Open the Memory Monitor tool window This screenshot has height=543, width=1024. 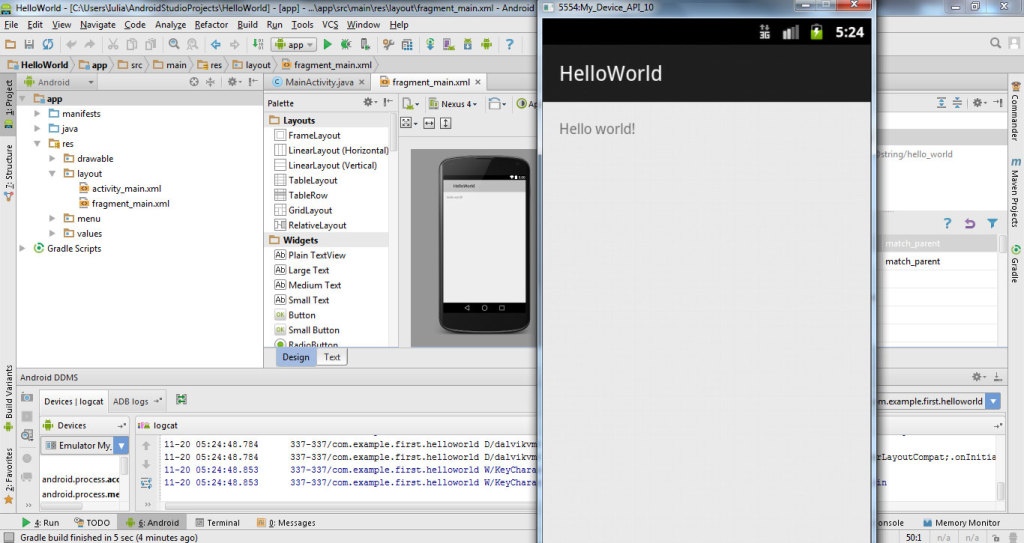coord(961,523)
